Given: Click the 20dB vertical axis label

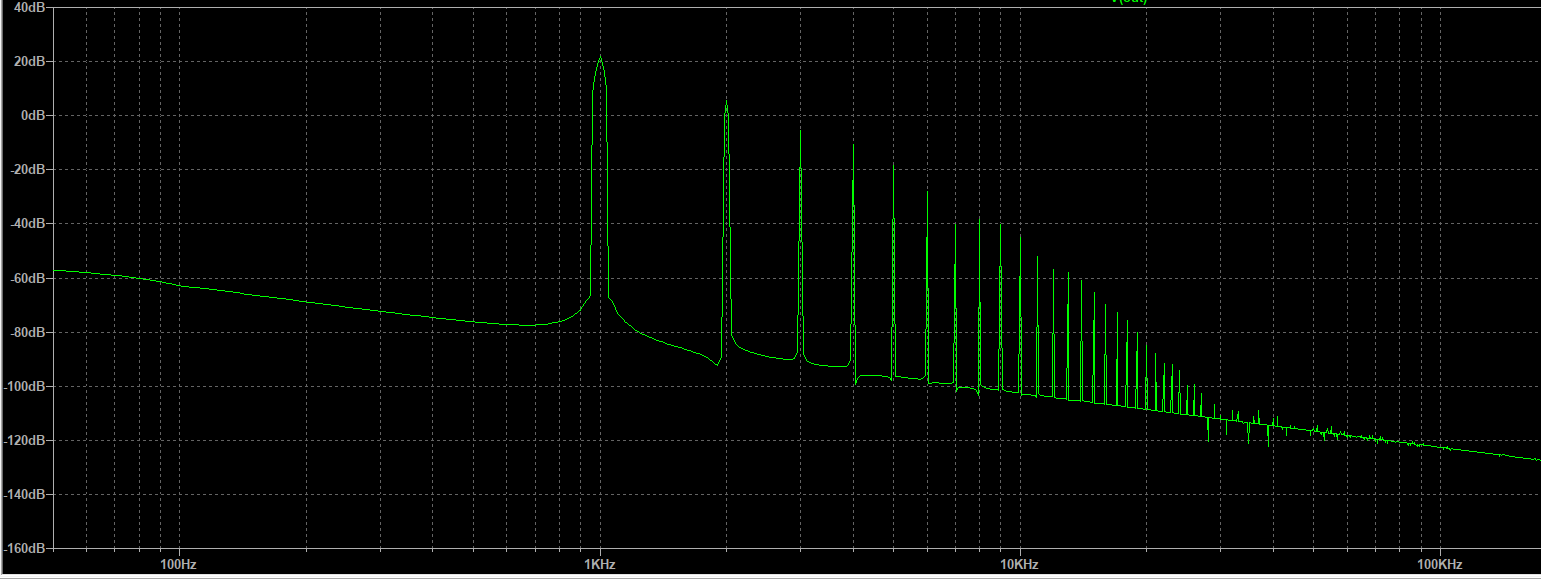Looking at the screenshot, I should [28, 62].
